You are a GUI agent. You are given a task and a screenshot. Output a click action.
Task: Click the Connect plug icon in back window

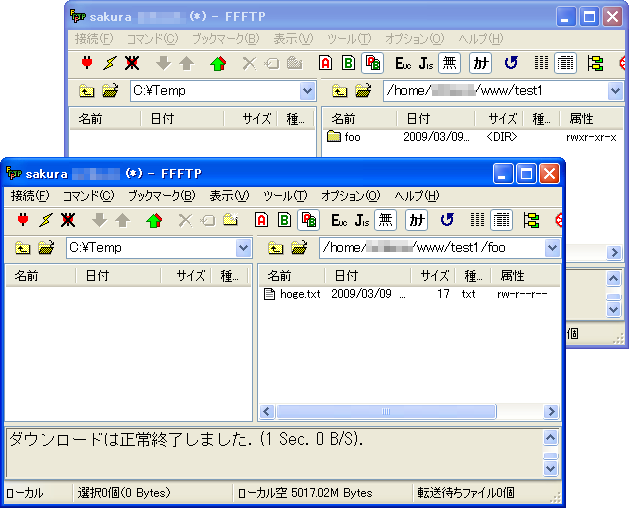tap(87, 63)
